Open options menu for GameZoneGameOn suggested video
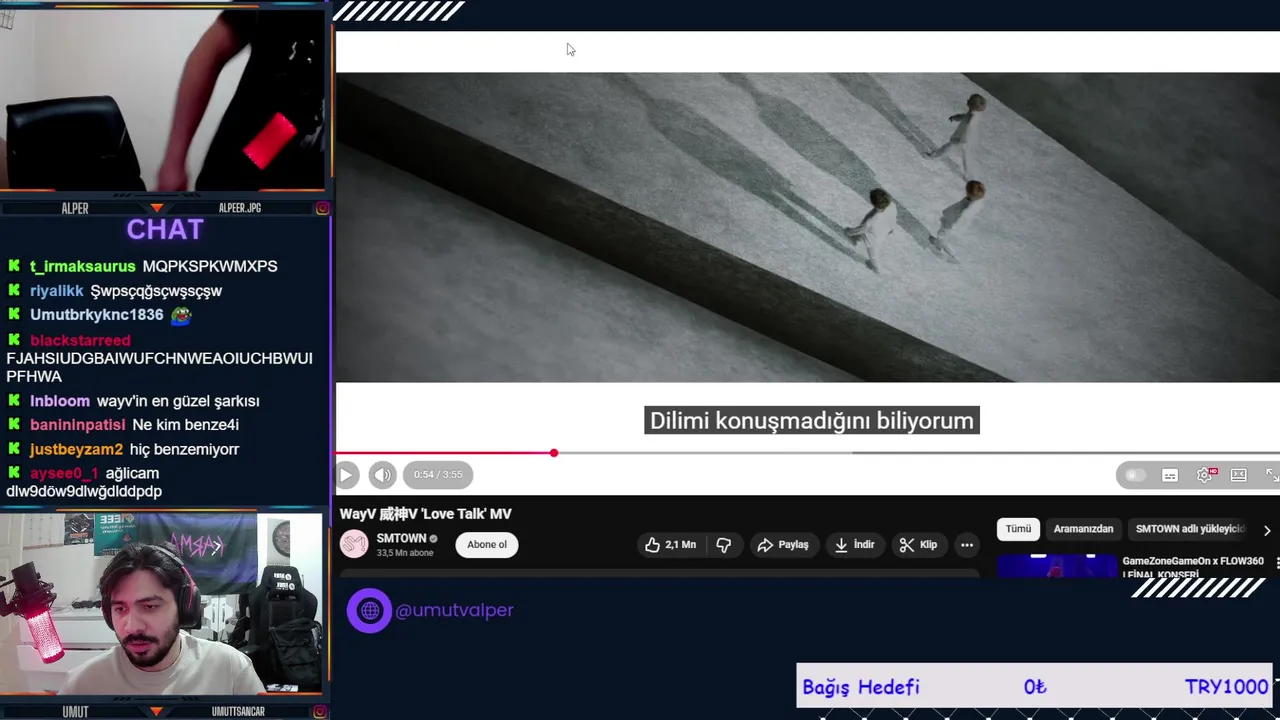This screenshot has width=1280, height=720. [1277, 563]
